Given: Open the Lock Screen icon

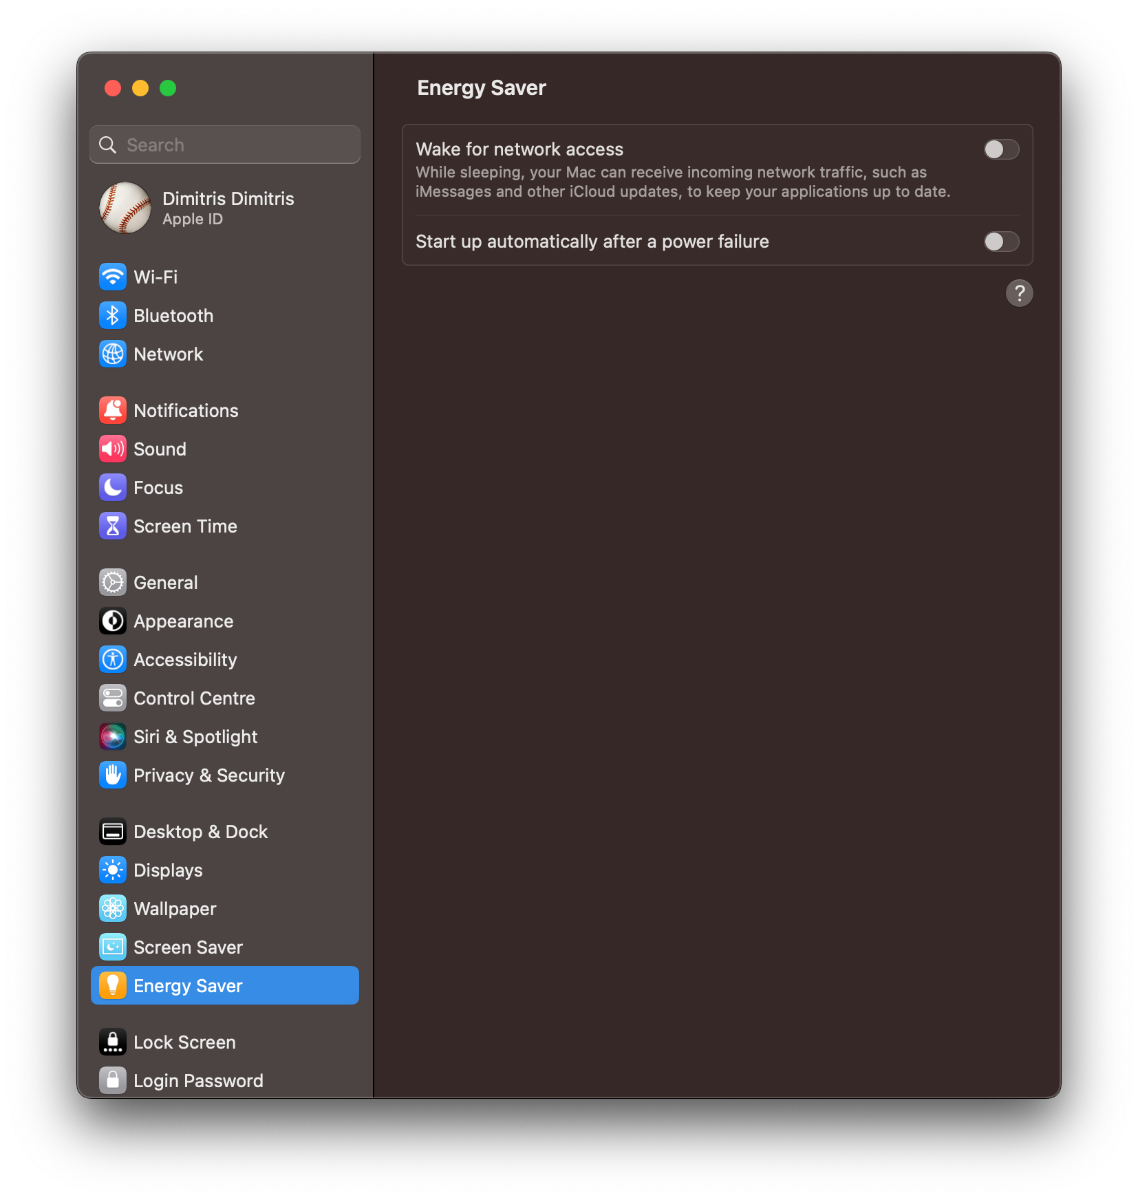Looking at the screenshot, I should 113,1042.
